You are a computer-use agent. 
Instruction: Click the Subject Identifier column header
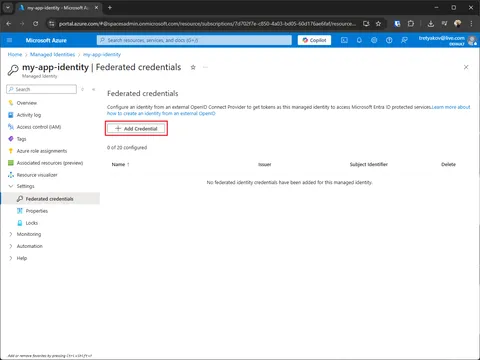[369, 164]
